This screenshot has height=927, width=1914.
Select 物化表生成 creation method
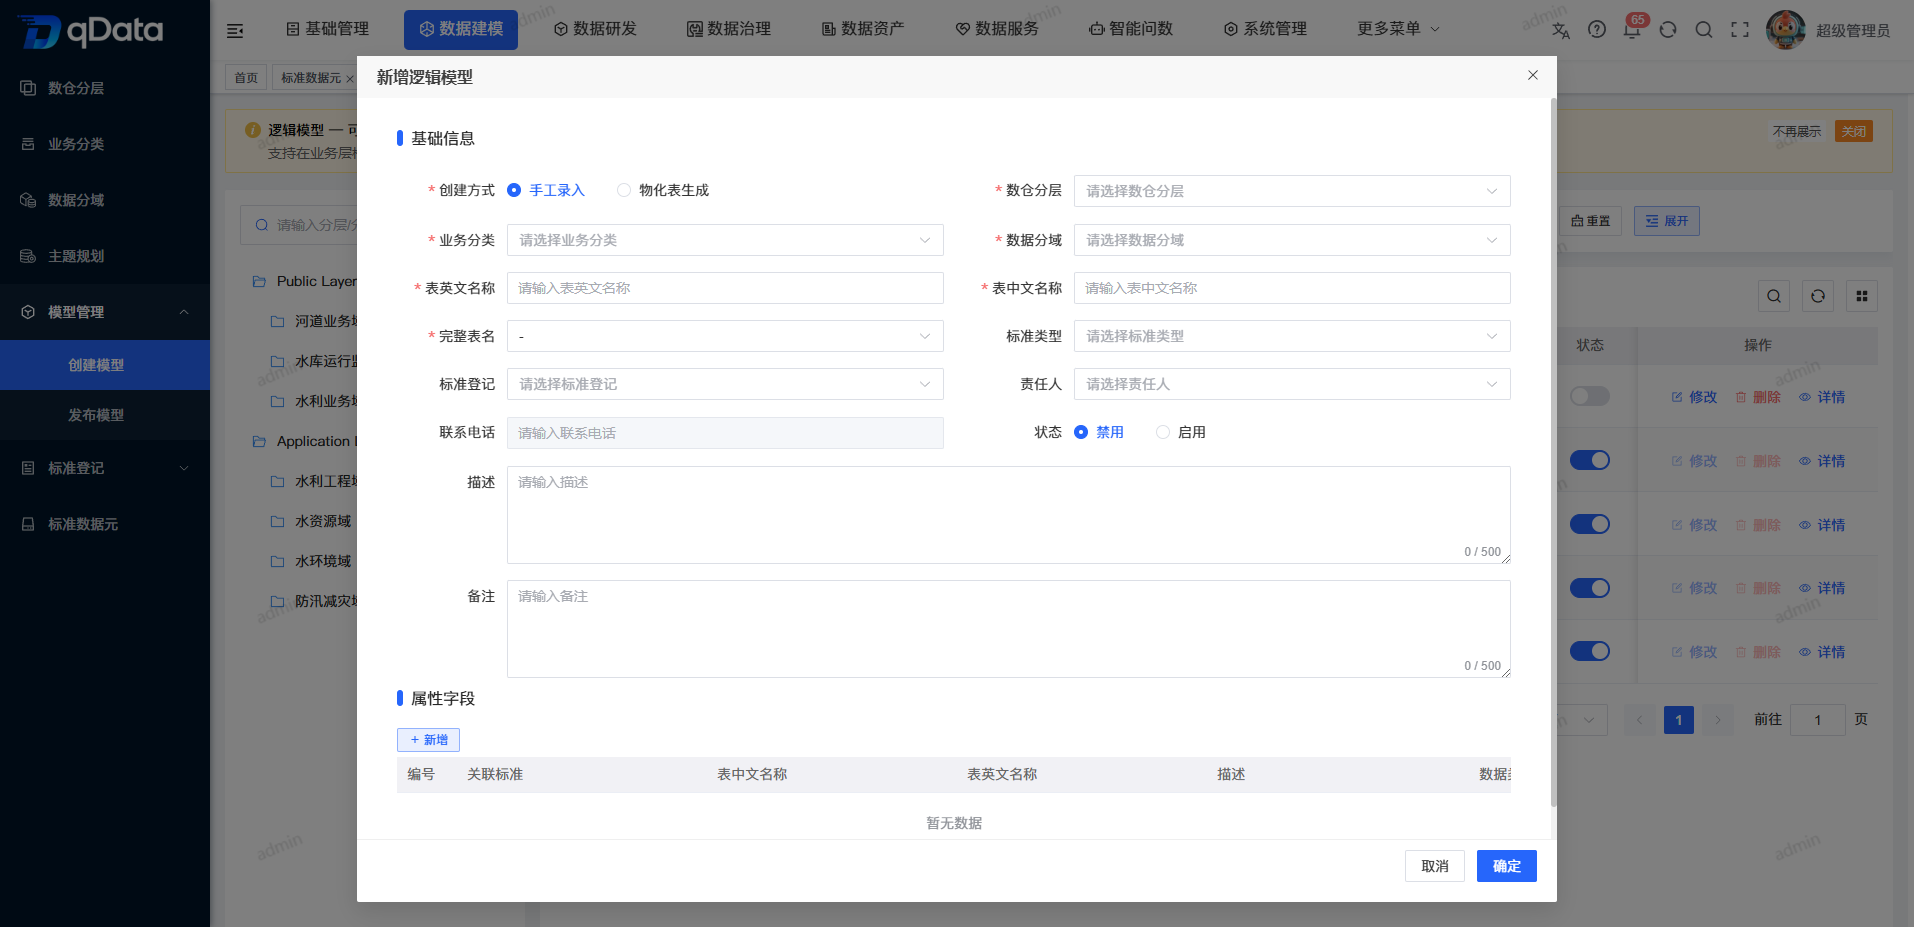663,190
